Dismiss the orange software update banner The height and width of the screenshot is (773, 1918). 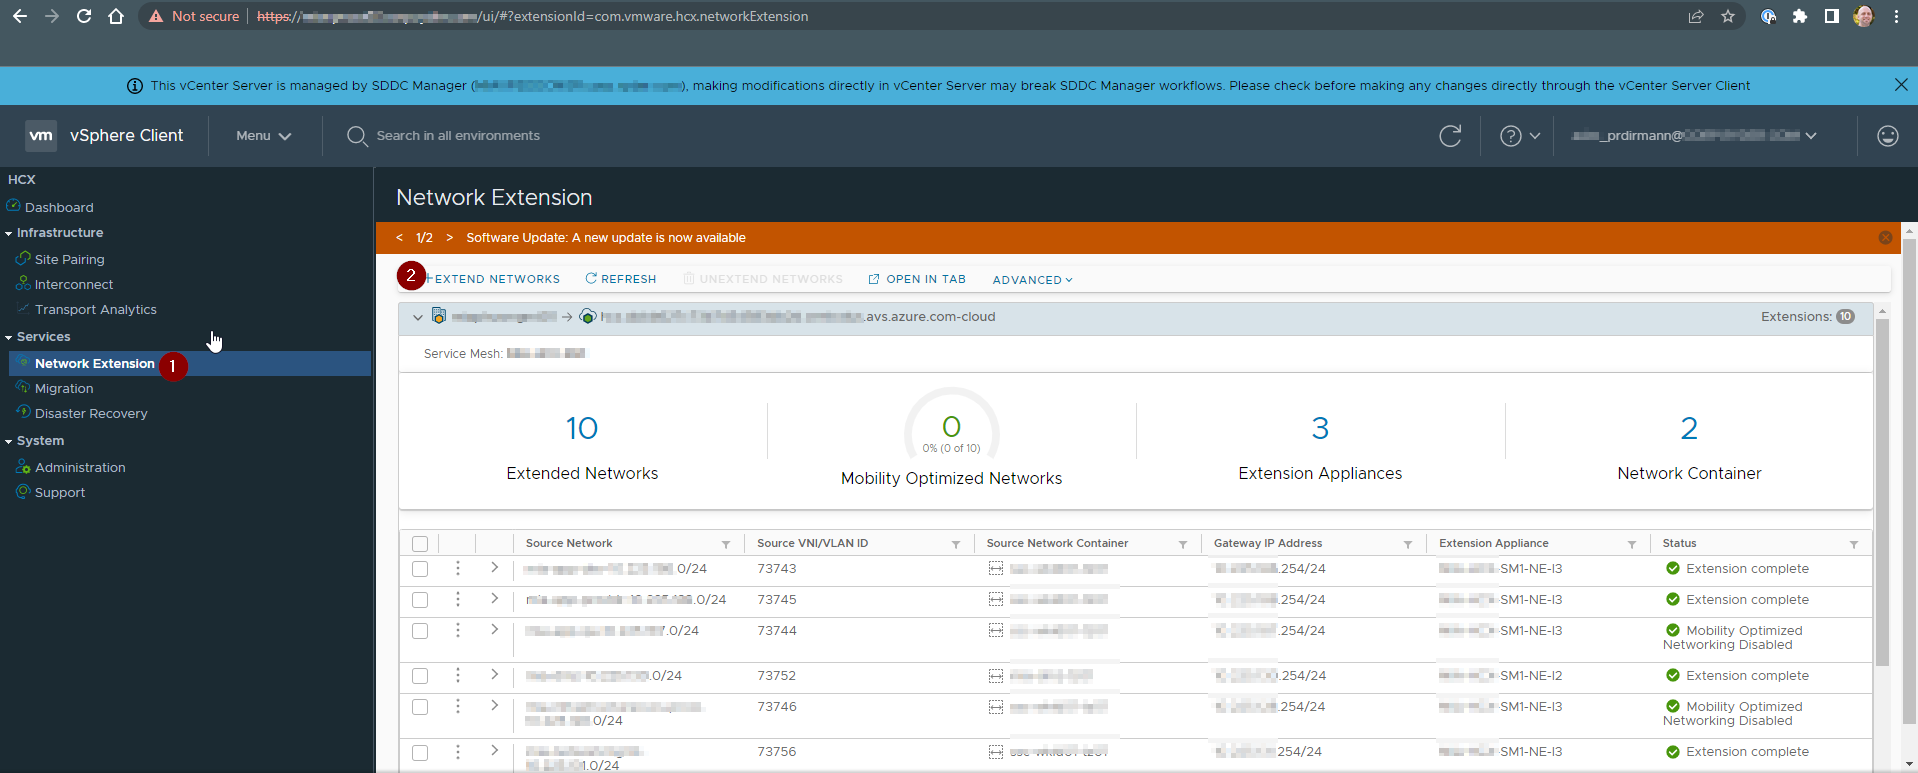pyautogui.click(x=1885, y=238)
